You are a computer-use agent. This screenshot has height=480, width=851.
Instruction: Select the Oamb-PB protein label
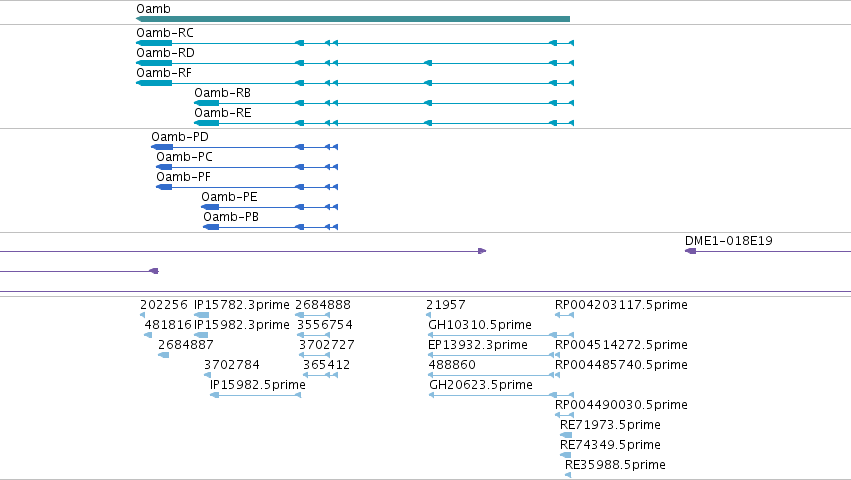tap(231, 217)
